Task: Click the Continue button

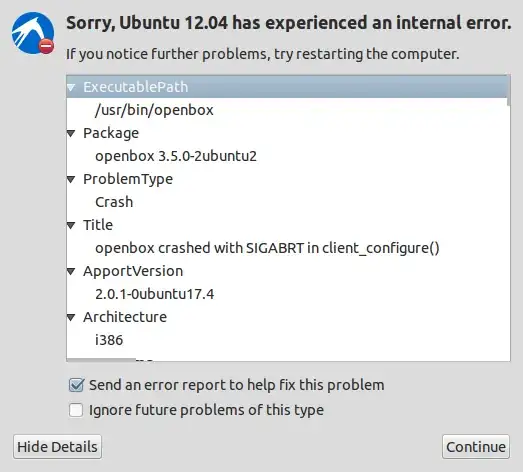Action: 476,447
